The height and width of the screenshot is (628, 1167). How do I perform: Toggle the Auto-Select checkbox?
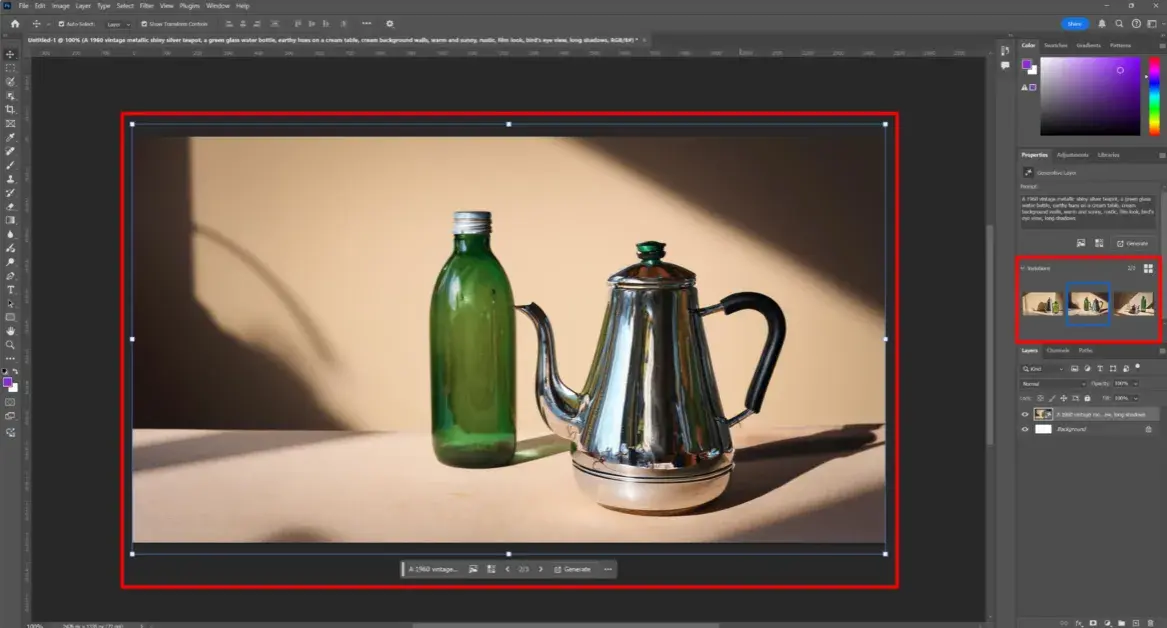[61, 24]
